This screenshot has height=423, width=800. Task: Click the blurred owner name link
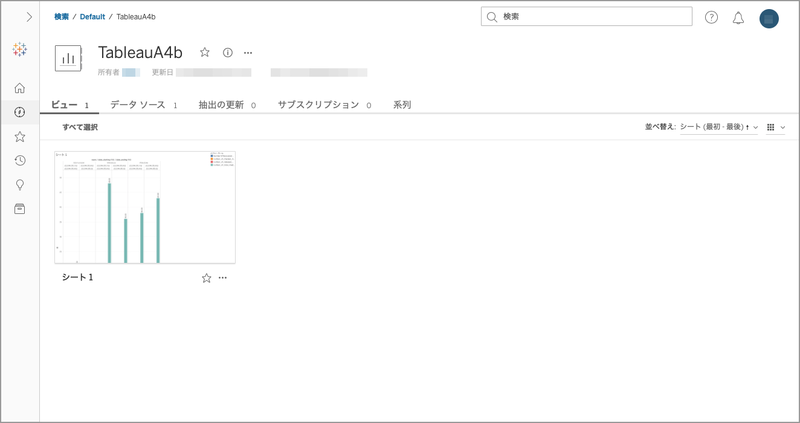tap(130, 72)
